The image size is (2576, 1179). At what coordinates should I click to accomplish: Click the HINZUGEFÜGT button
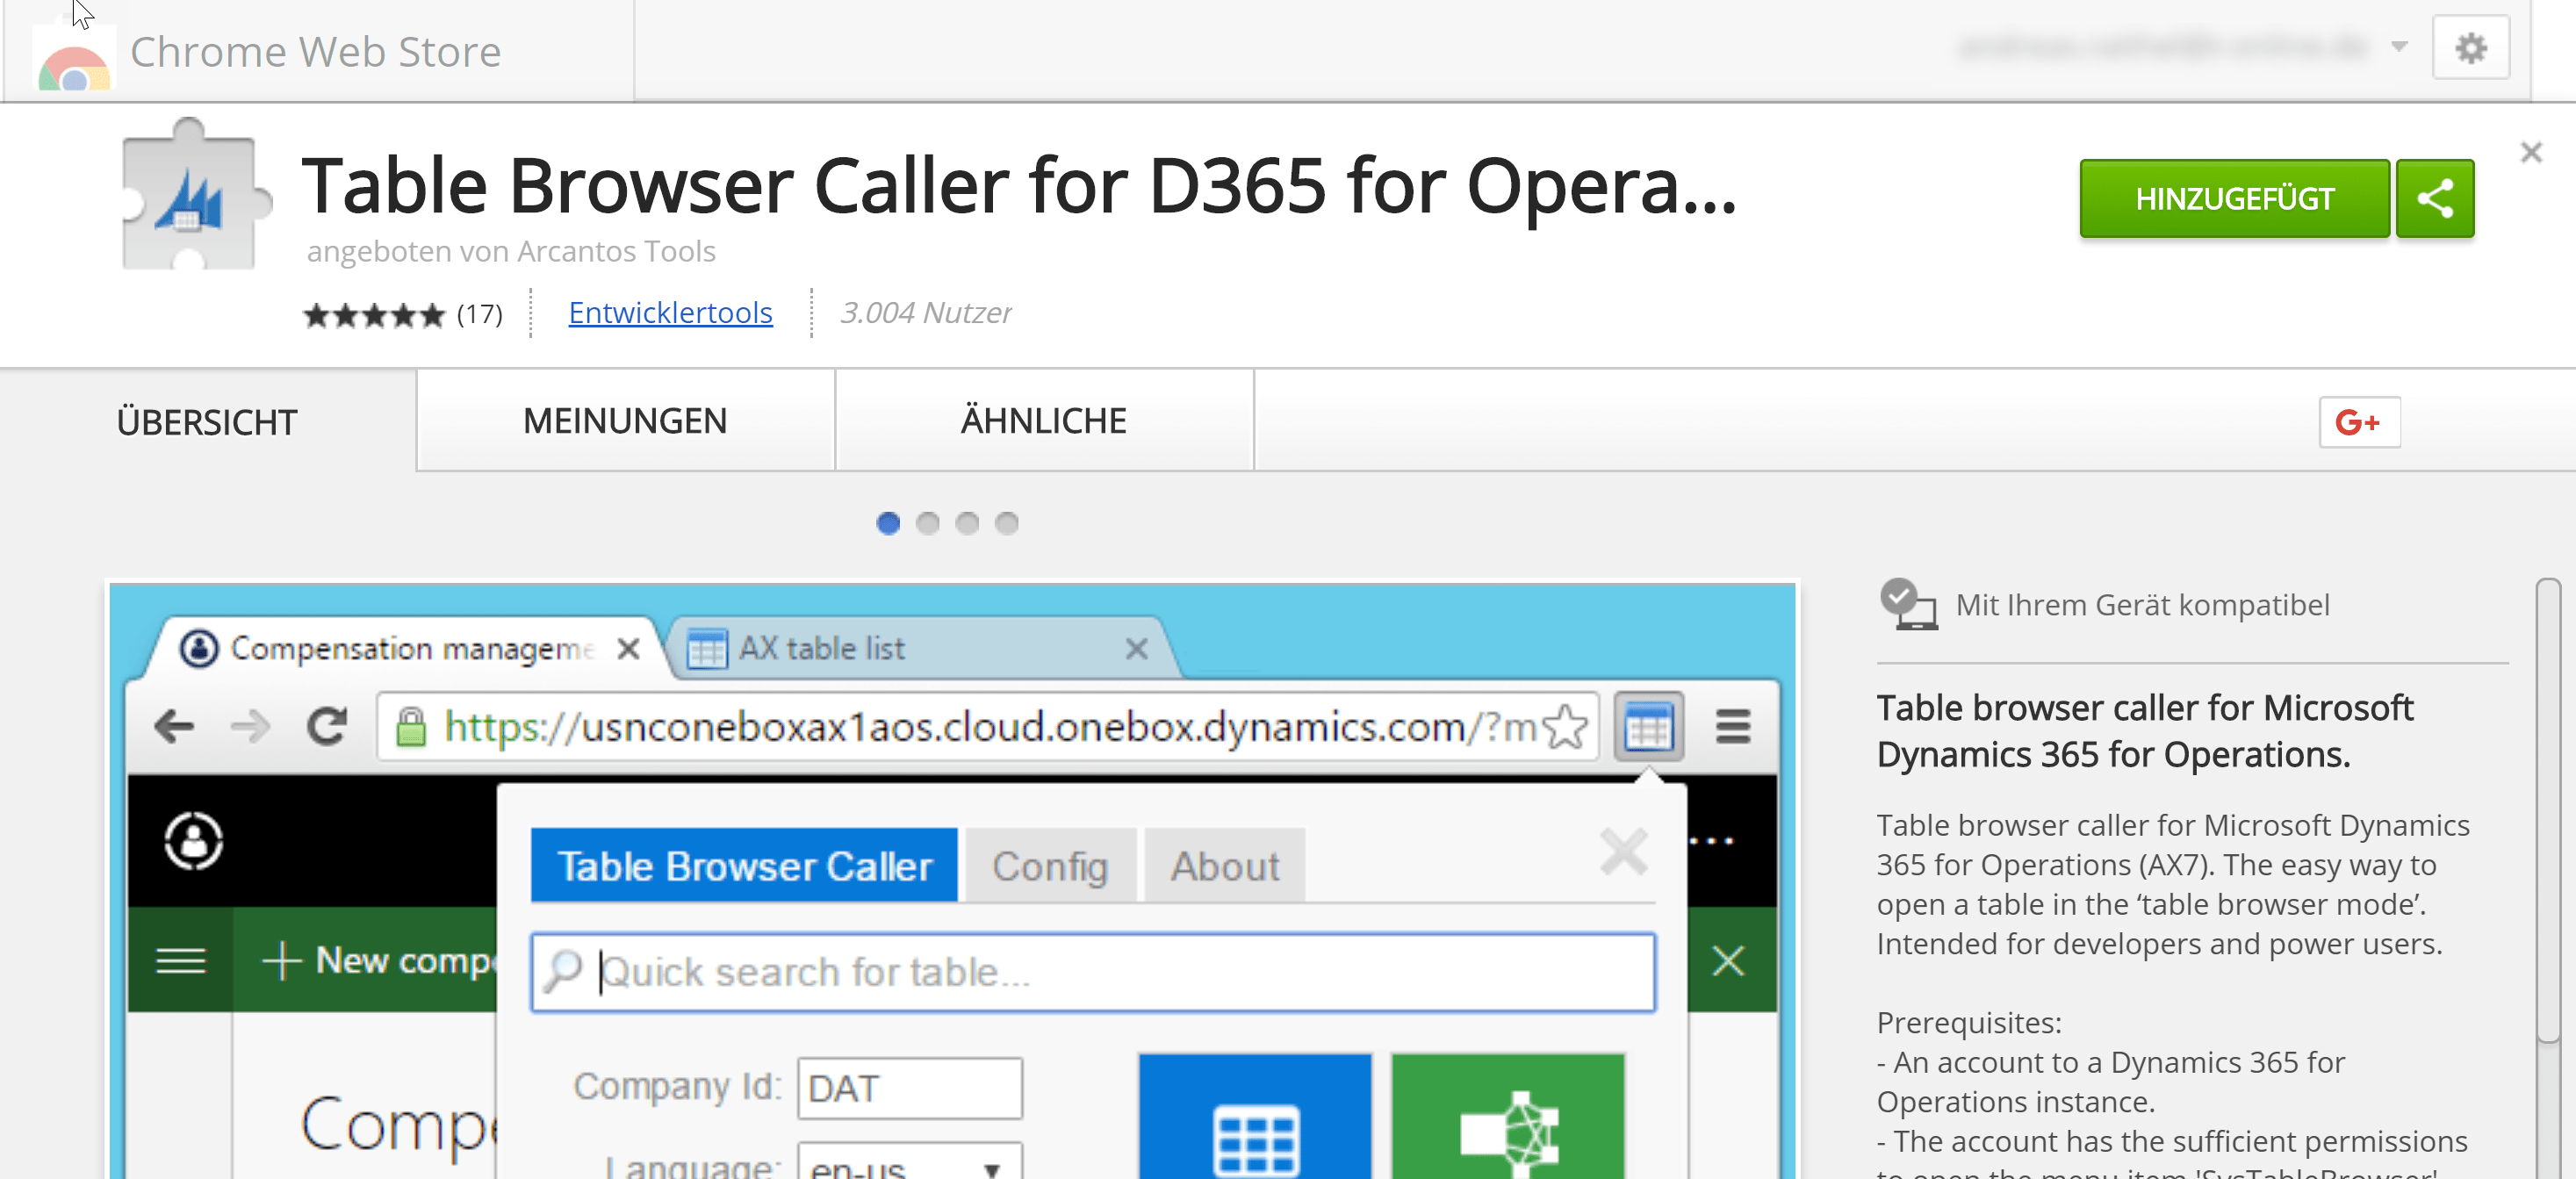tap(2234, 197)
